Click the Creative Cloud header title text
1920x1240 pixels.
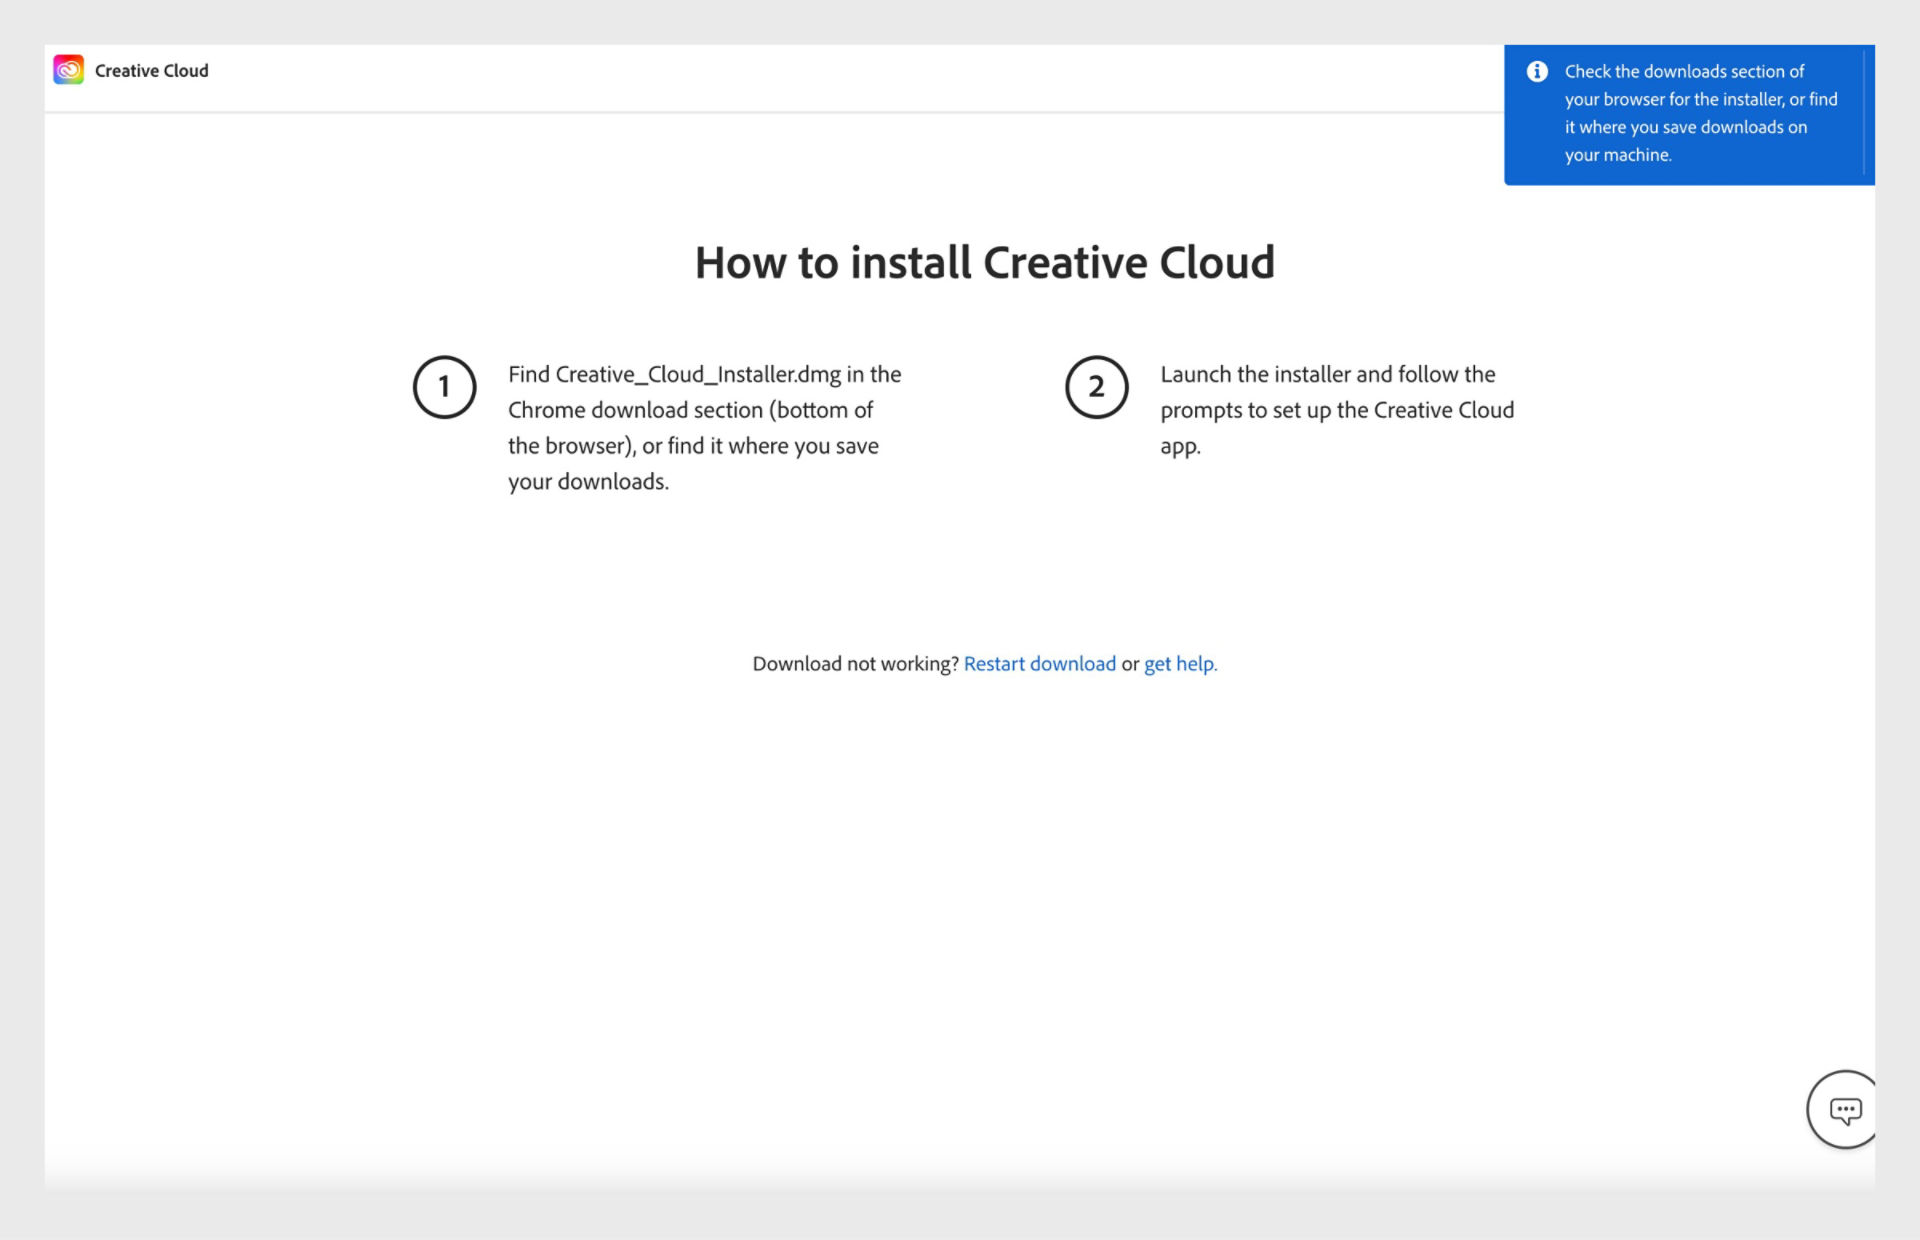click(x=152, y=71)
